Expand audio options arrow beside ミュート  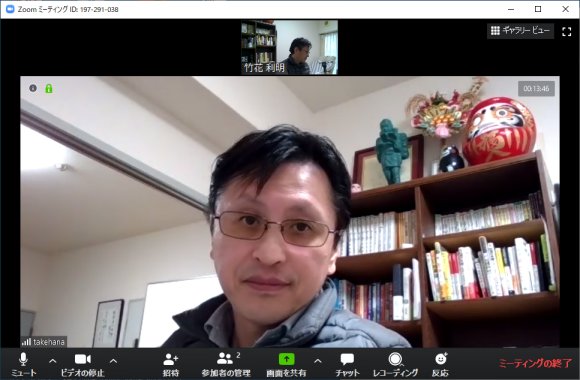click(53, 361)
